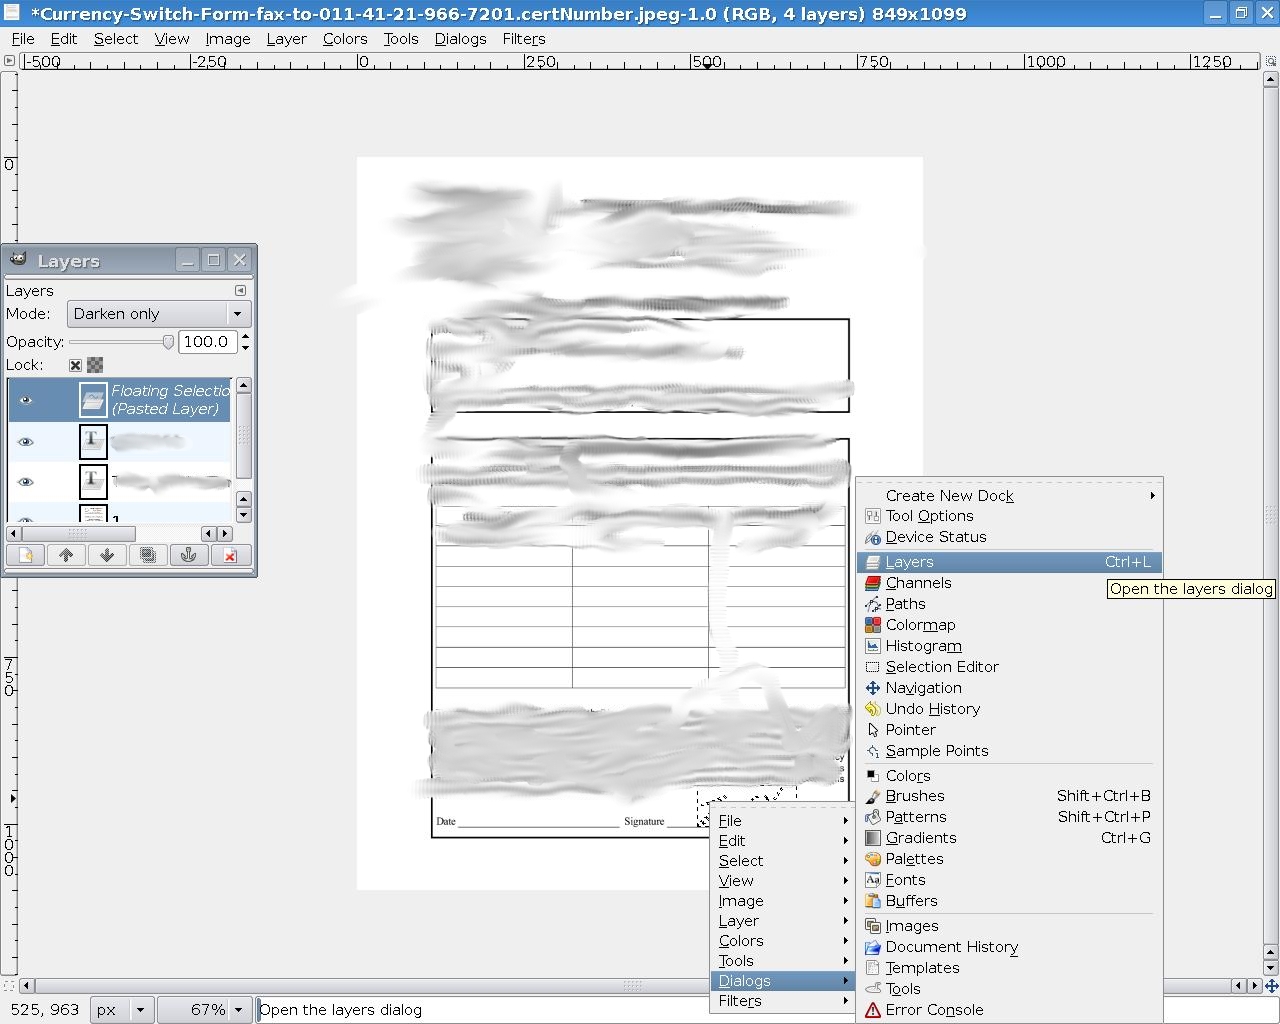Click the Wilber icon on the Layers dialog titlebar

(x=18, y=259)
